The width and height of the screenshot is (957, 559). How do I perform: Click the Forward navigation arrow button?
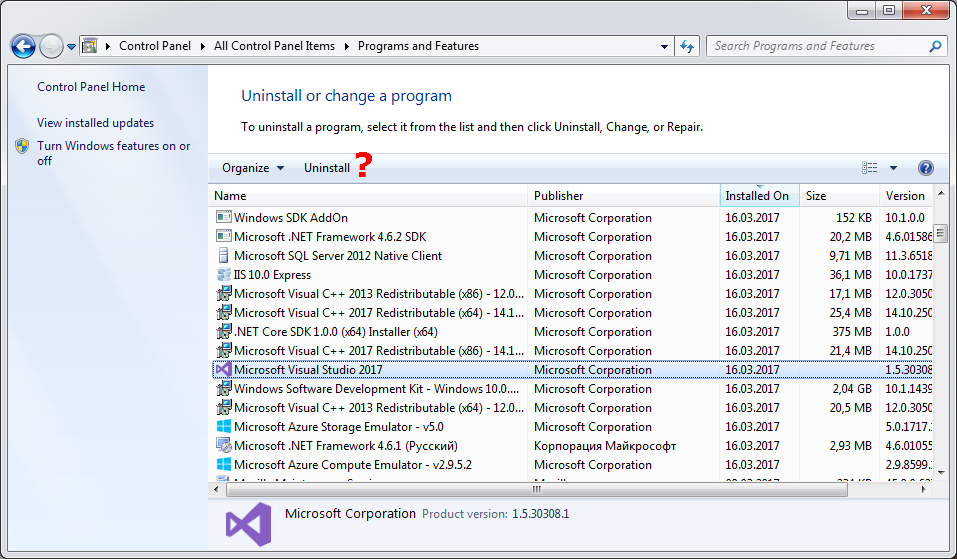click(x=51, y=46)
